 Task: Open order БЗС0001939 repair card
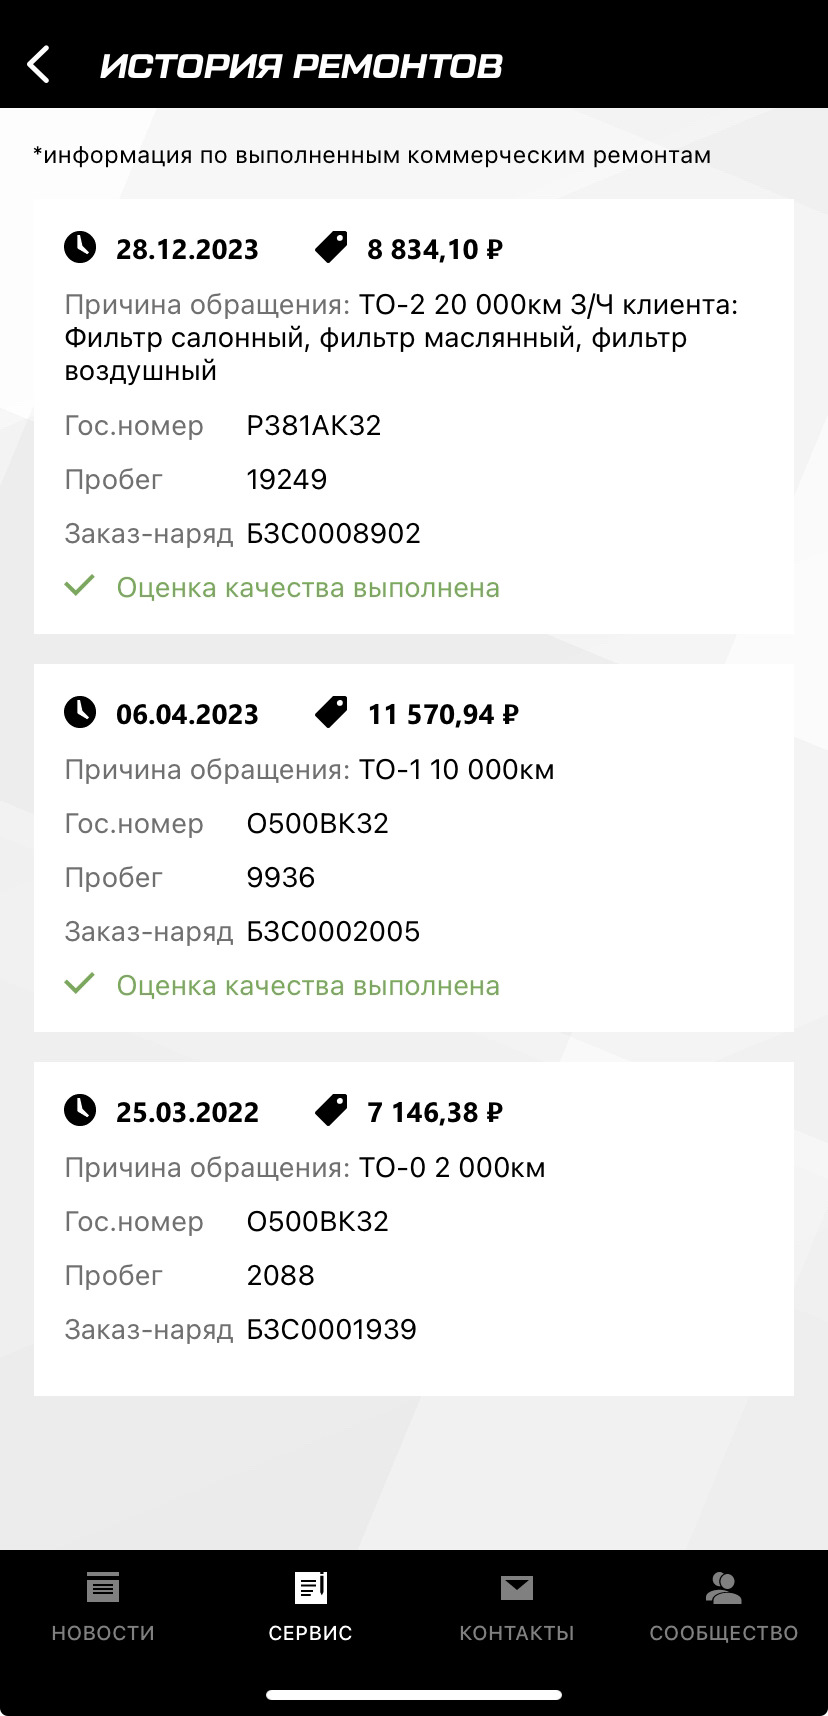tap(413, 1228)
